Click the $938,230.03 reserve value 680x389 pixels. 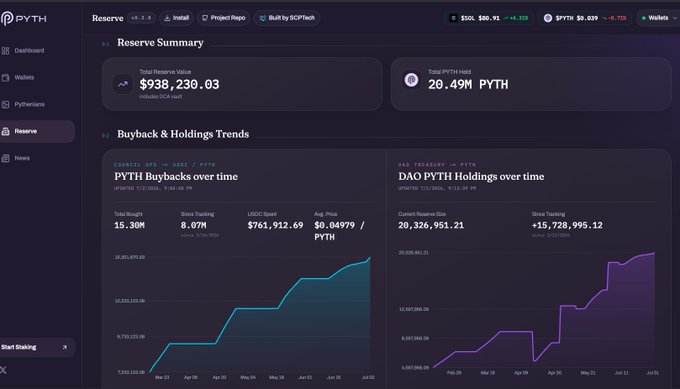coord(179,84)
